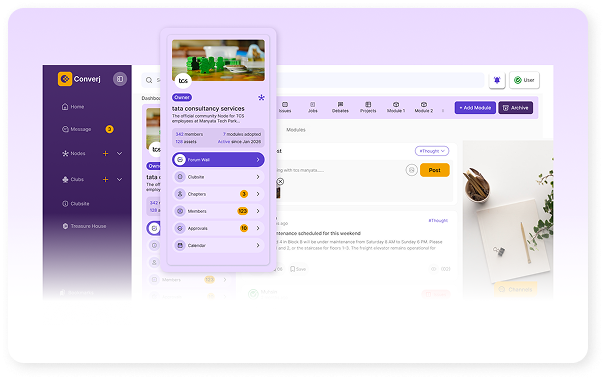This screenshot has height=379, width=604.
Task: Click the views eye icon on the post
Action: 434,269
